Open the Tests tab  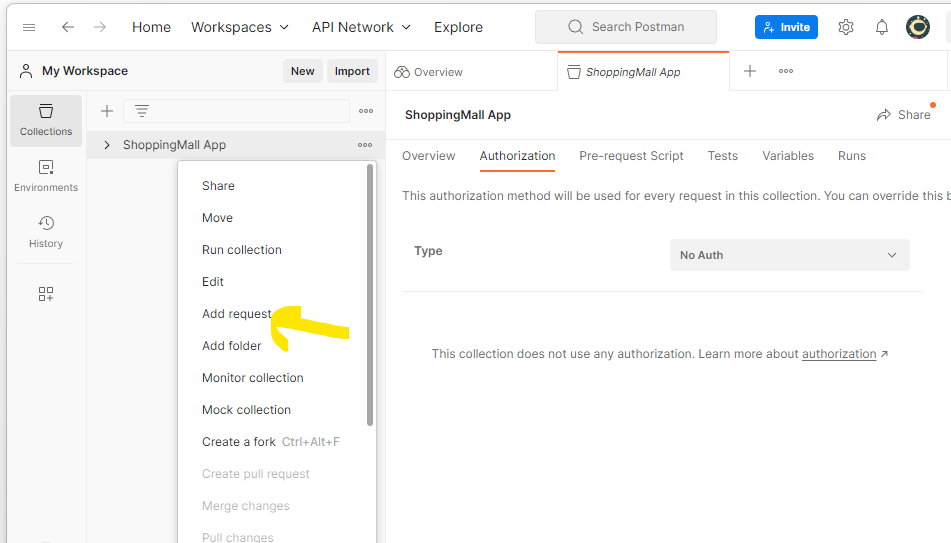(723, 156)
